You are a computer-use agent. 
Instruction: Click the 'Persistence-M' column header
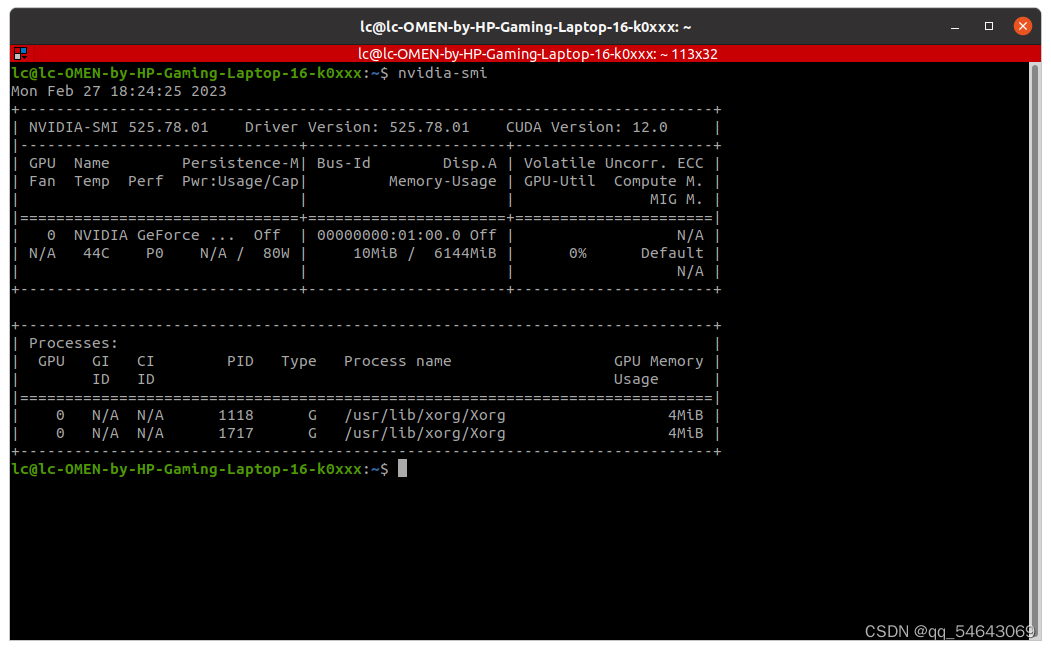click(x=240, y=164)
